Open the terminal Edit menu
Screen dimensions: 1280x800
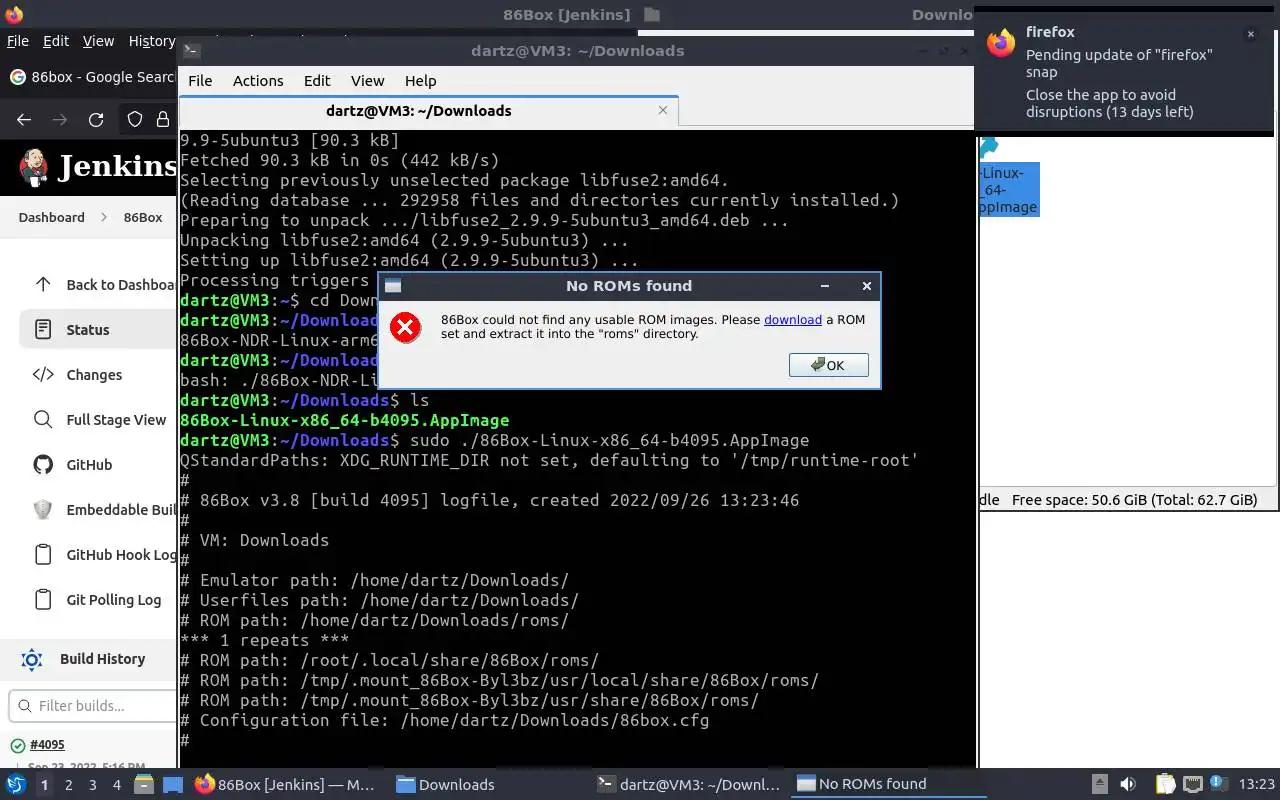point(317,81)
